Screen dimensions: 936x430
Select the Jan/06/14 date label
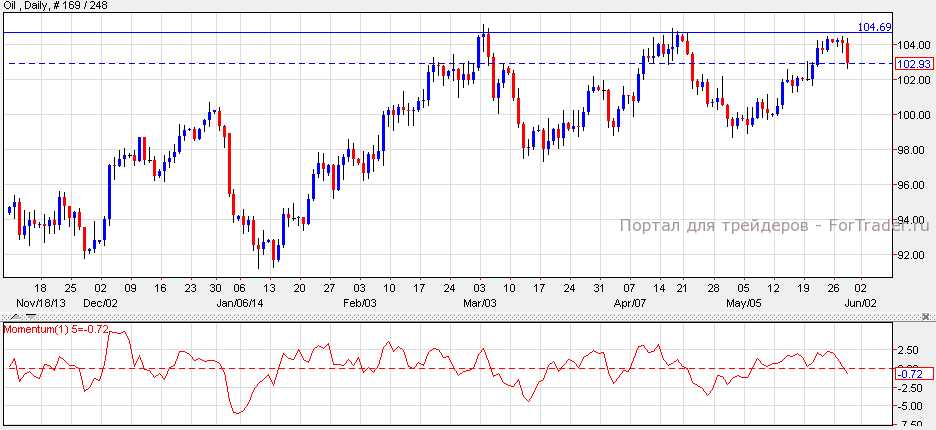(239, 302)
